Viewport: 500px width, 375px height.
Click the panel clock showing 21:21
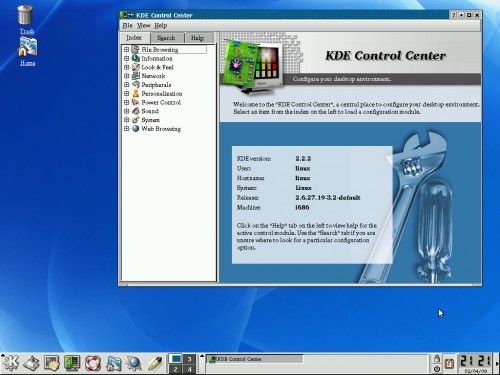[475, 361]
